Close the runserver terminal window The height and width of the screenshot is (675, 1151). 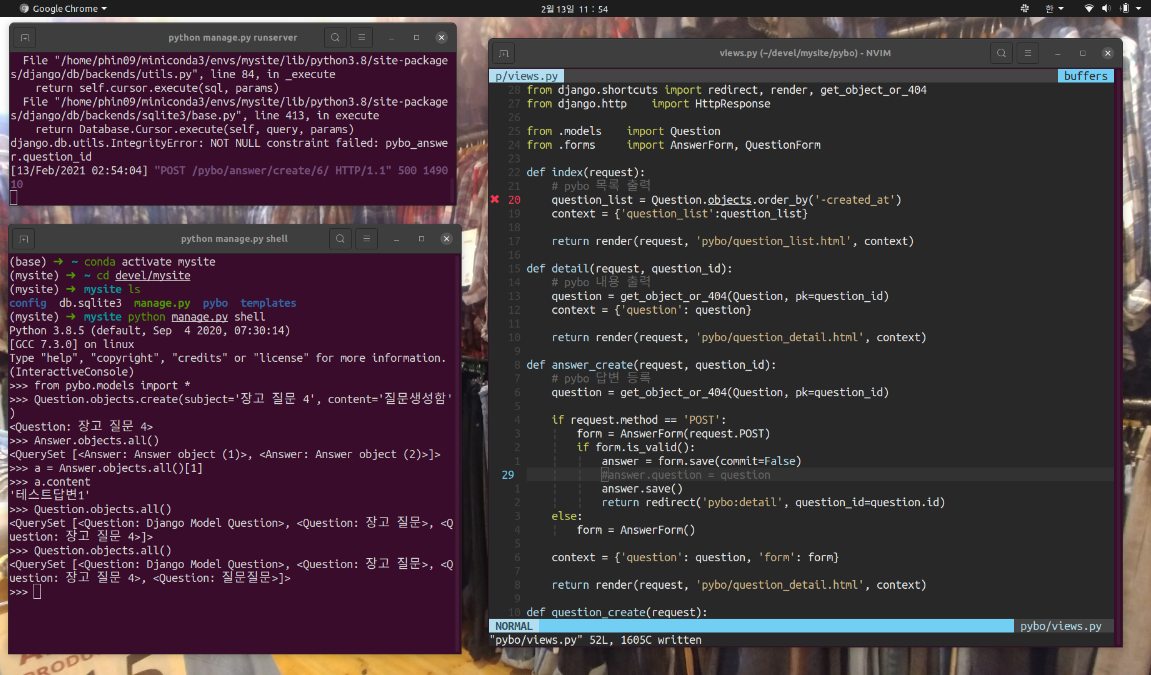(x=441, y=37)
